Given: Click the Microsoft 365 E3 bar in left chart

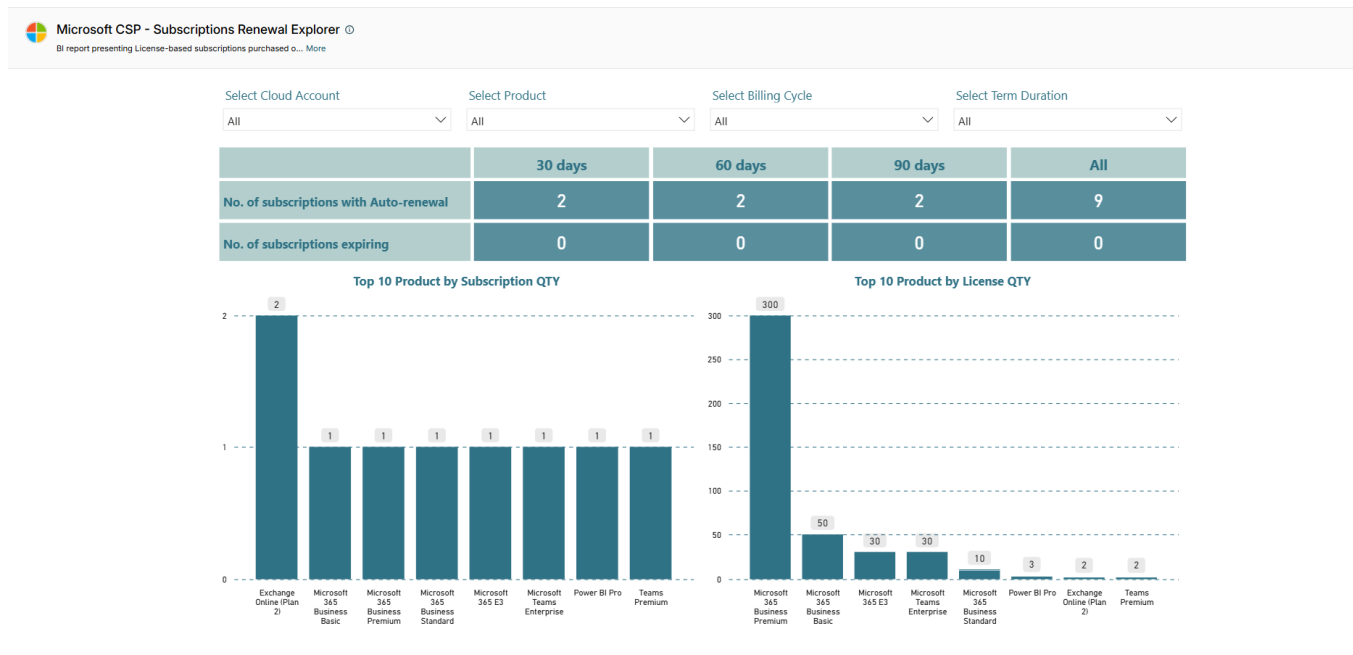Looking at the screenshot, I should 490,510.
